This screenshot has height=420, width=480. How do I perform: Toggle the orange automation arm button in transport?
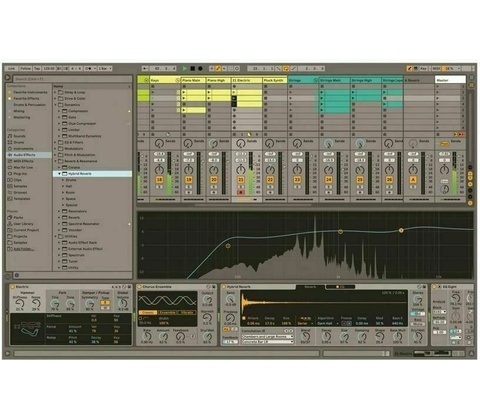point(218,68)
